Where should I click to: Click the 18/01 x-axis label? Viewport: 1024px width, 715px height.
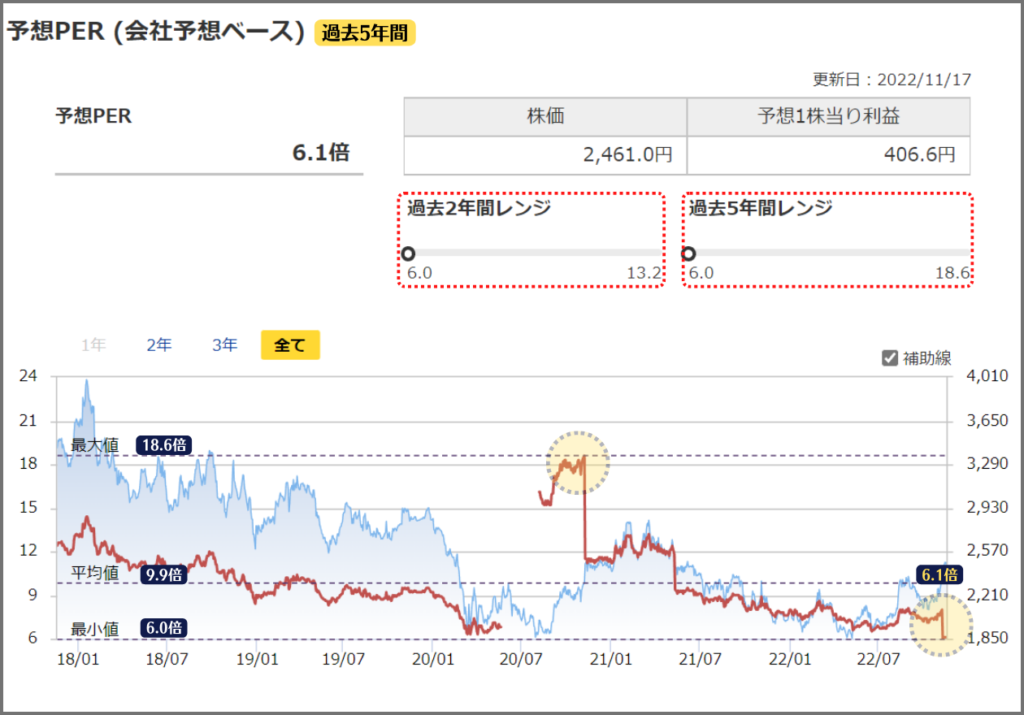pos(78,659)
